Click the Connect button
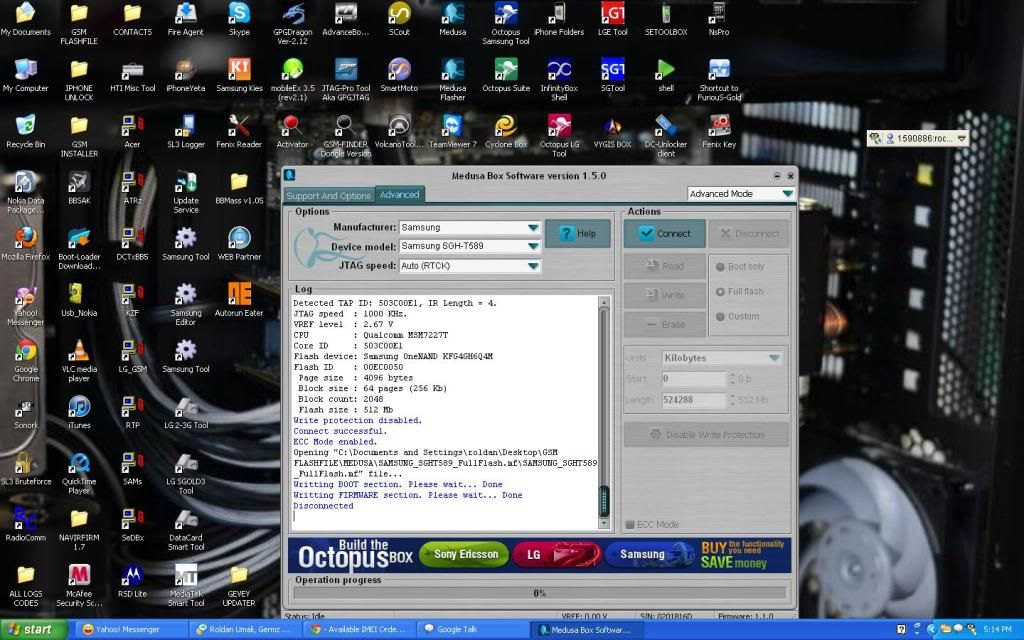 [x=664, y=234]
